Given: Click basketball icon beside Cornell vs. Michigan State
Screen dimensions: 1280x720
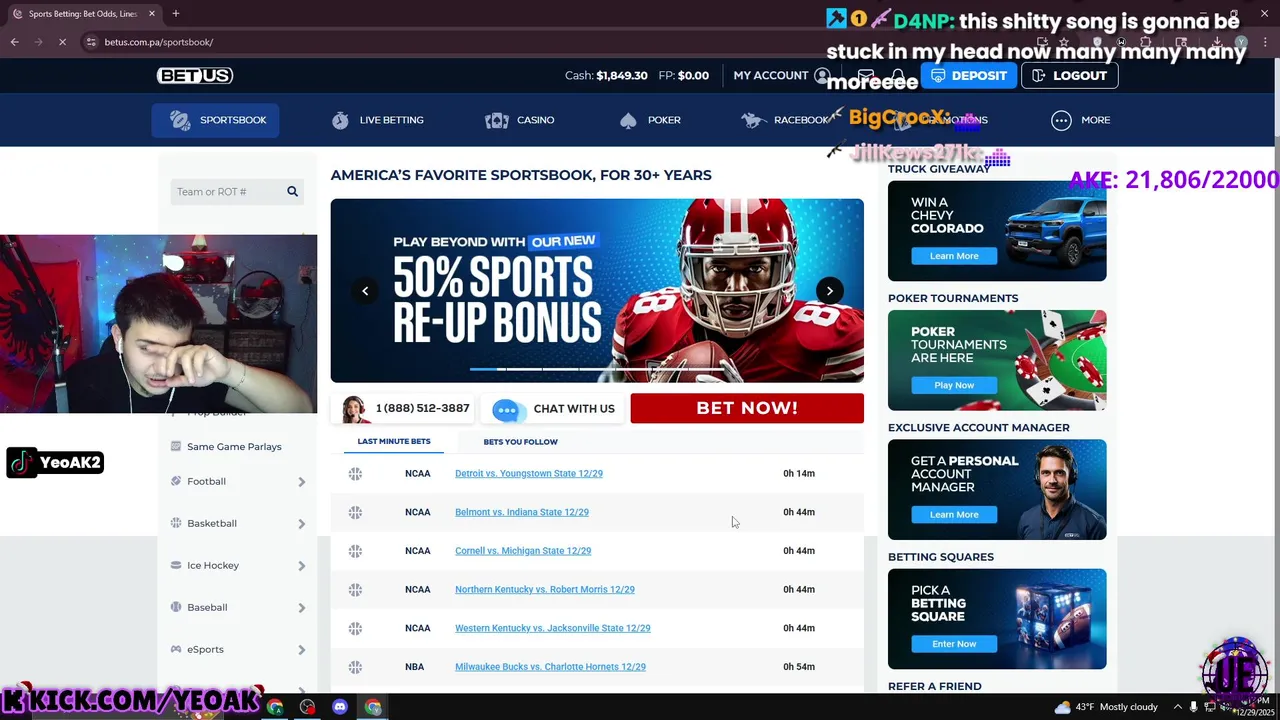Looking at the screenshot, I should coord(355,551).
